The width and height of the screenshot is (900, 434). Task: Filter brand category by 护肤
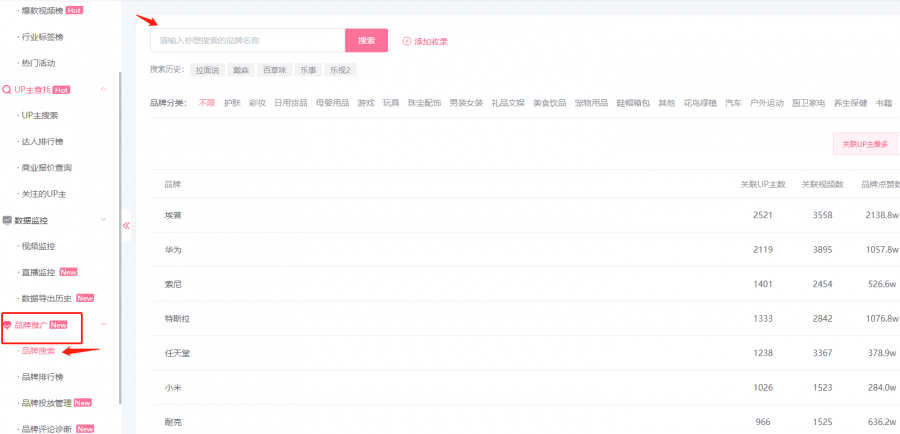[232, 103]
